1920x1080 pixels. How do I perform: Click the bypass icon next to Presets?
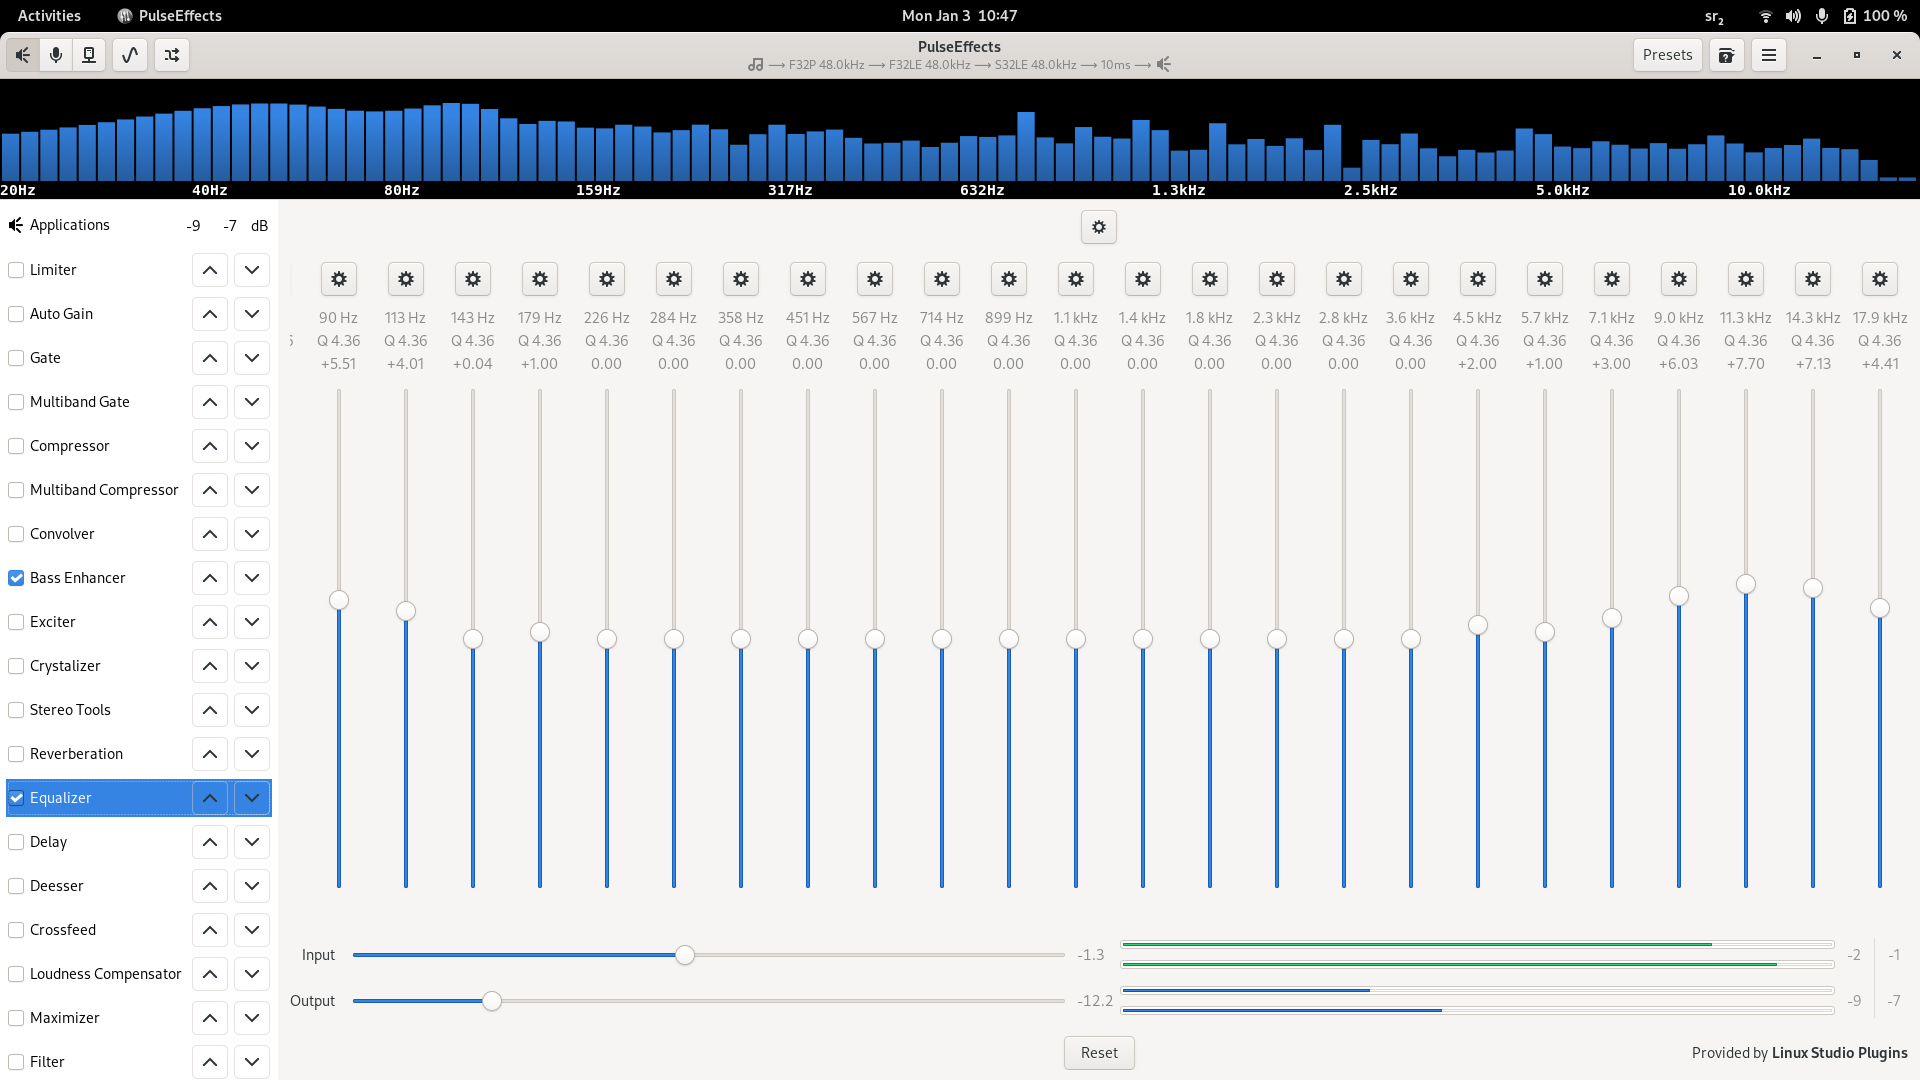coord(1726,55)
